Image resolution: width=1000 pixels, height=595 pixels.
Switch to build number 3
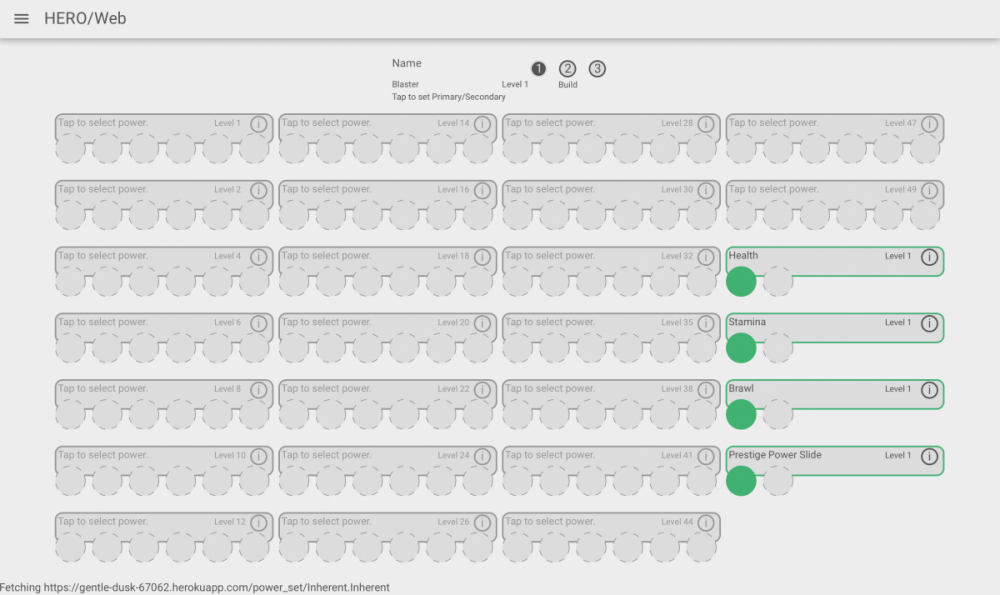[x=597, y=69]
